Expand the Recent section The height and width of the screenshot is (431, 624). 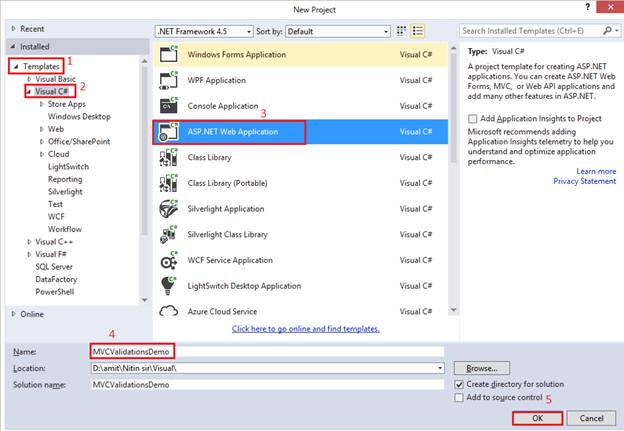click(x=14, y=29)
